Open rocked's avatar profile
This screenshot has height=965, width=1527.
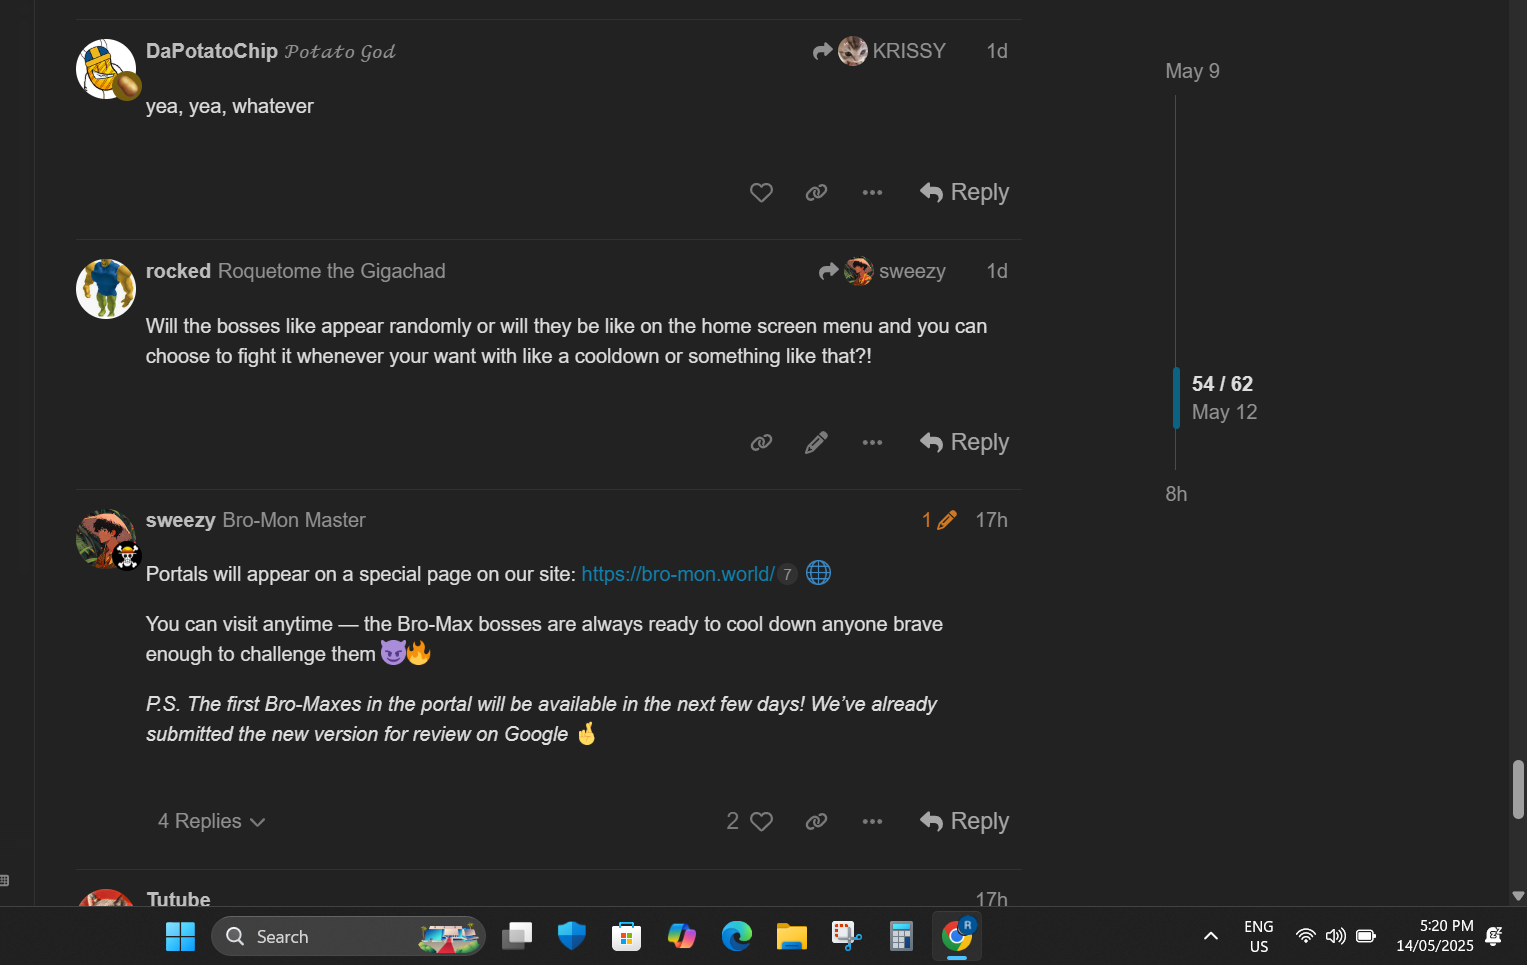tap(106, 289)
